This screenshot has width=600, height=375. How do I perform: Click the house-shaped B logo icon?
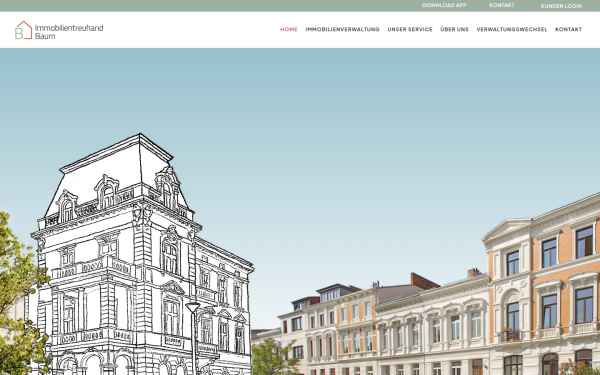[23, 30]
